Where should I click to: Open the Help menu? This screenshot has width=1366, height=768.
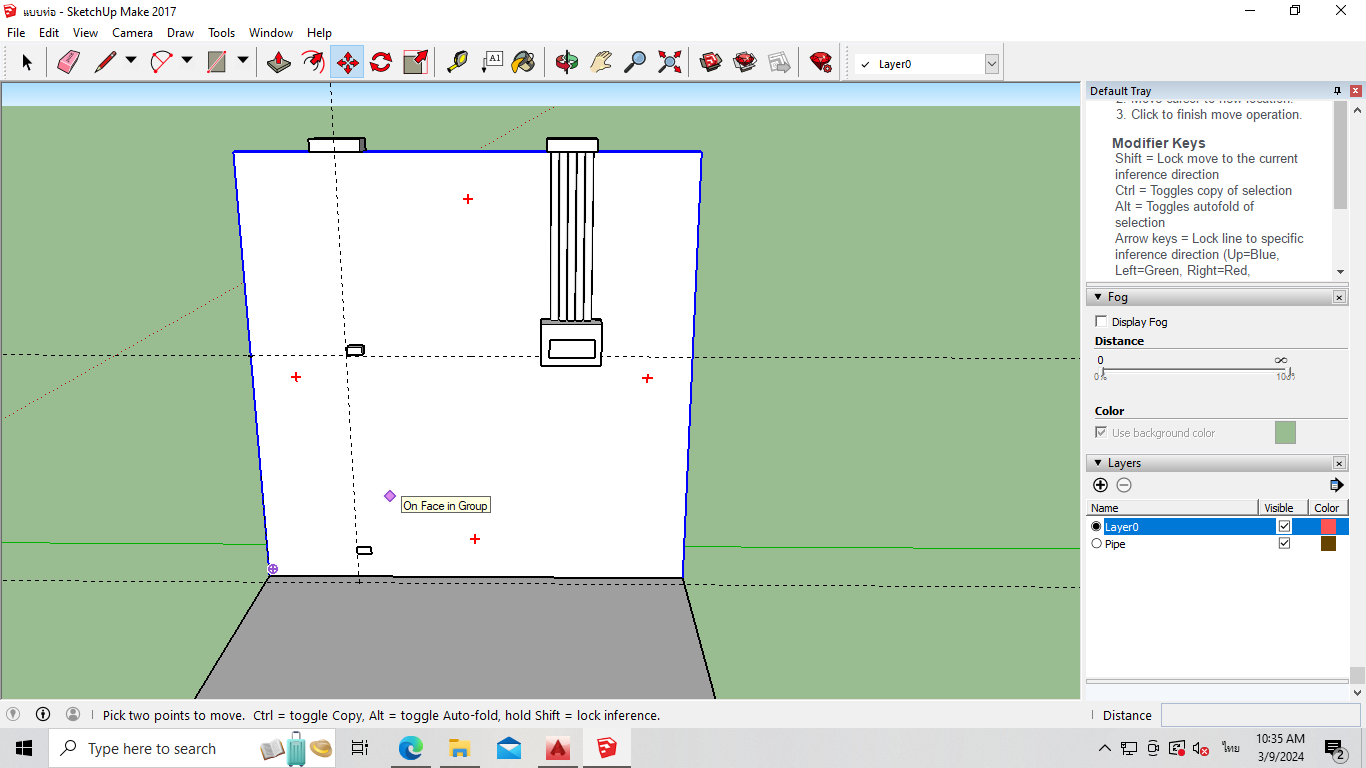[320, 32]
